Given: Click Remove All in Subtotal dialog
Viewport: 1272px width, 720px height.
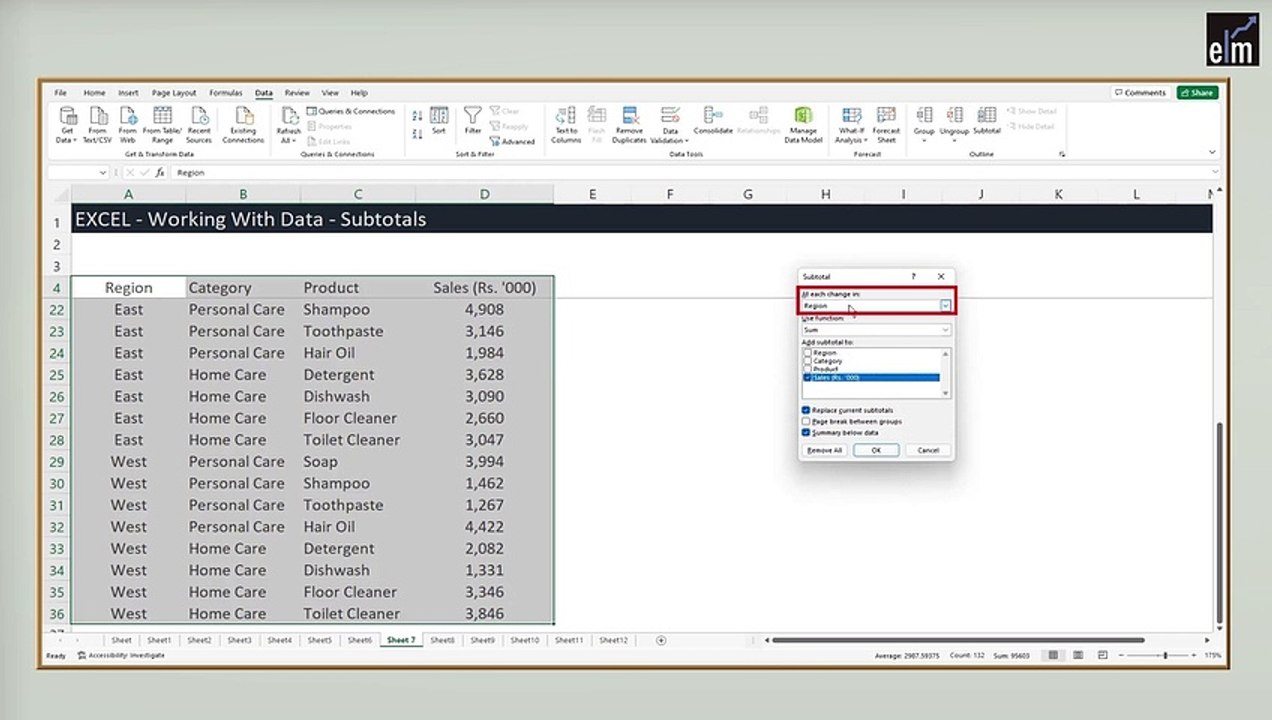Looking at the screenshot, I should [x=824, y=450].
